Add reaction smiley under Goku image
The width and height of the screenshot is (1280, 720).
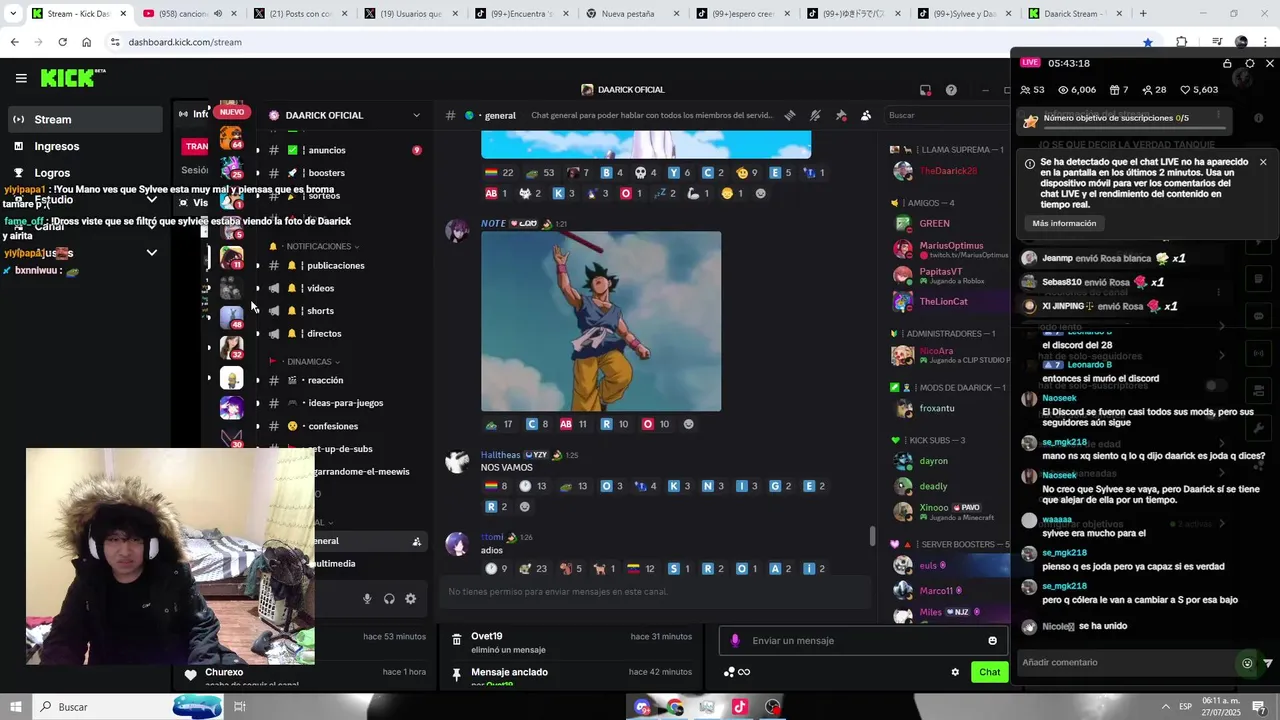[x=688, y=424]
